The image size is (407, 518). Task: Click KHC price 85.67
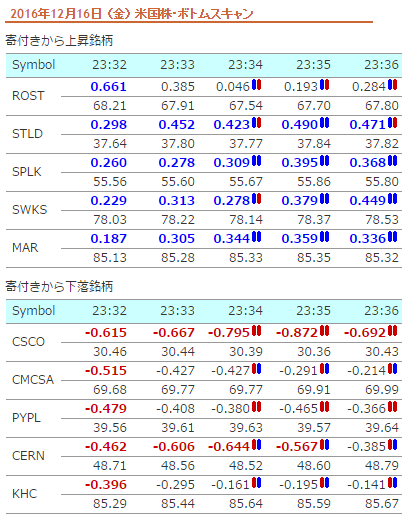[382, 504]
